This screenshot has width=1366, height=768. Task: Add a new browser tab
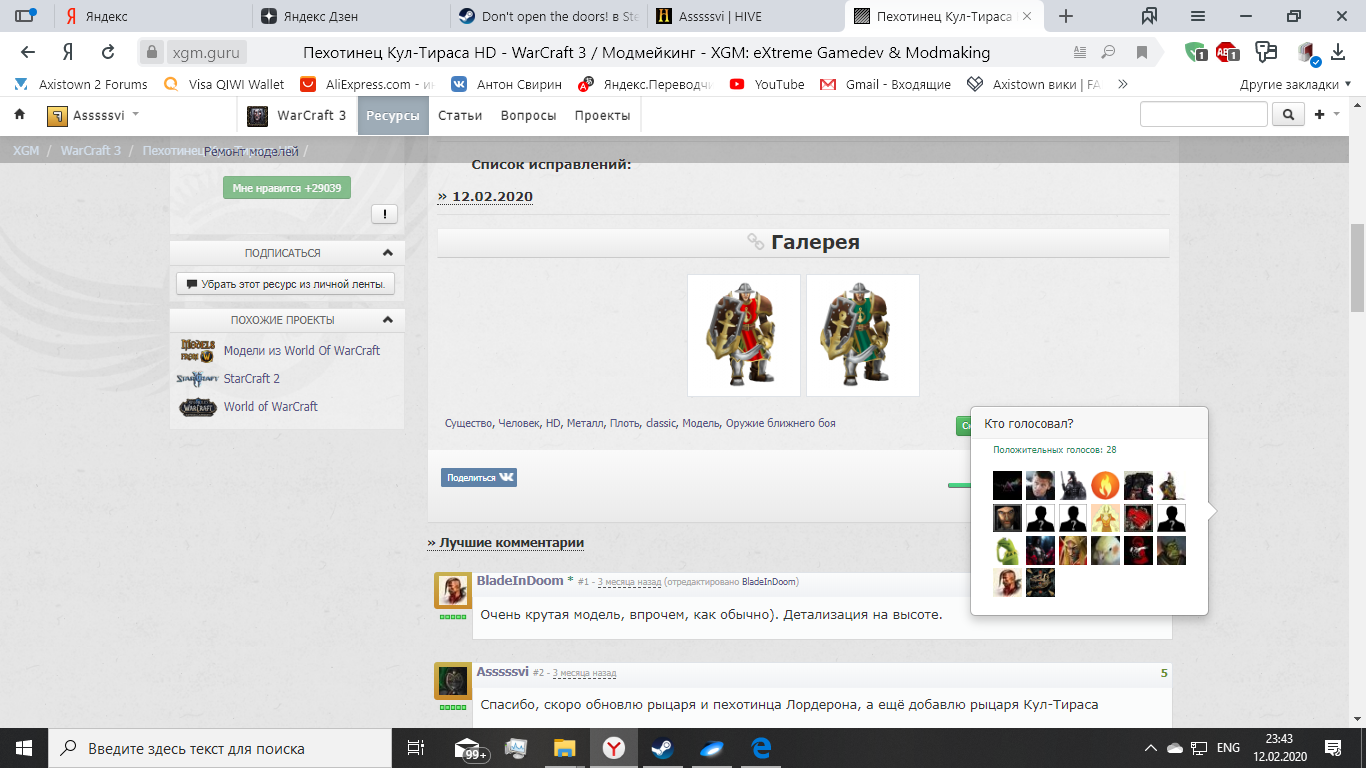tap(1066, 16)
